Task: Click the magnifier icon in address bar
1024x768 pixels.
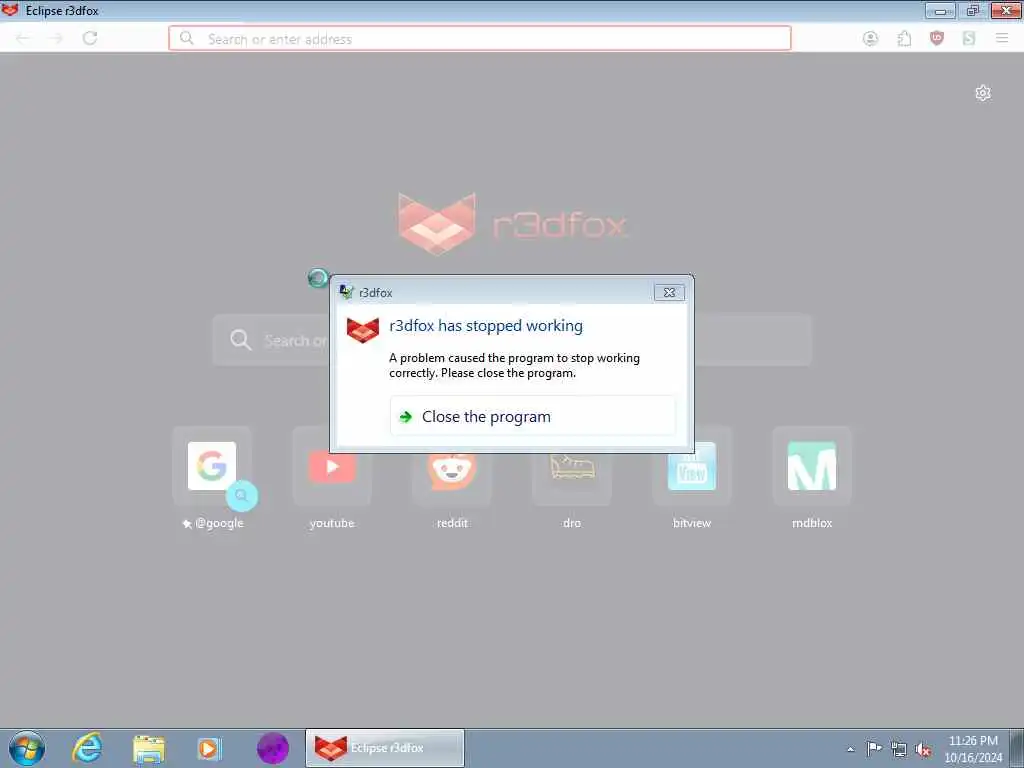Action: click(x=187, y=38)
